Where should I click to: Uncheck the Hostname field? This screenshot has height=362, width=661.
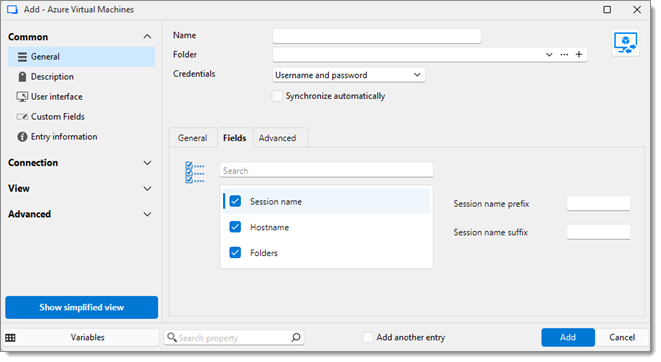click(235, 227)
